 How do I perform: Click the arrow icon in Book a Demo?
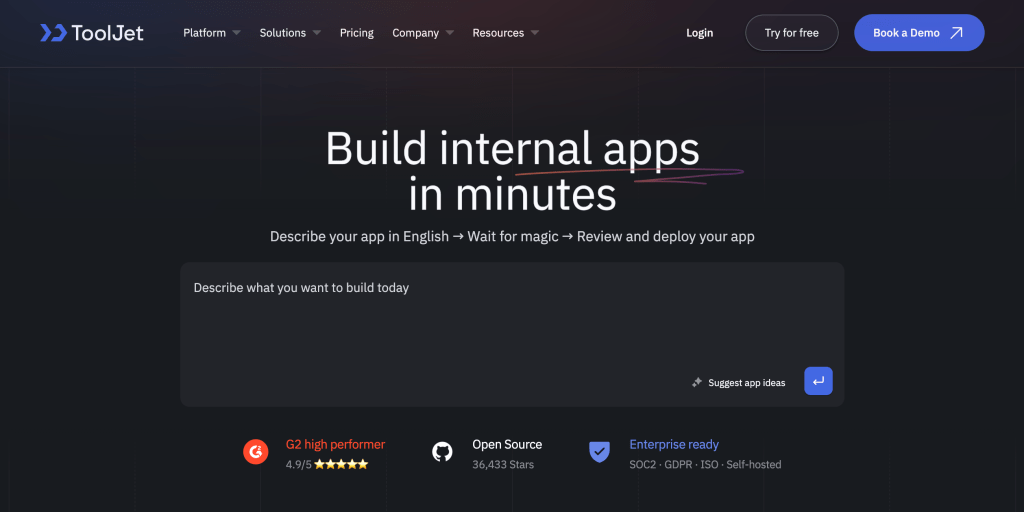tap(956, 33)
